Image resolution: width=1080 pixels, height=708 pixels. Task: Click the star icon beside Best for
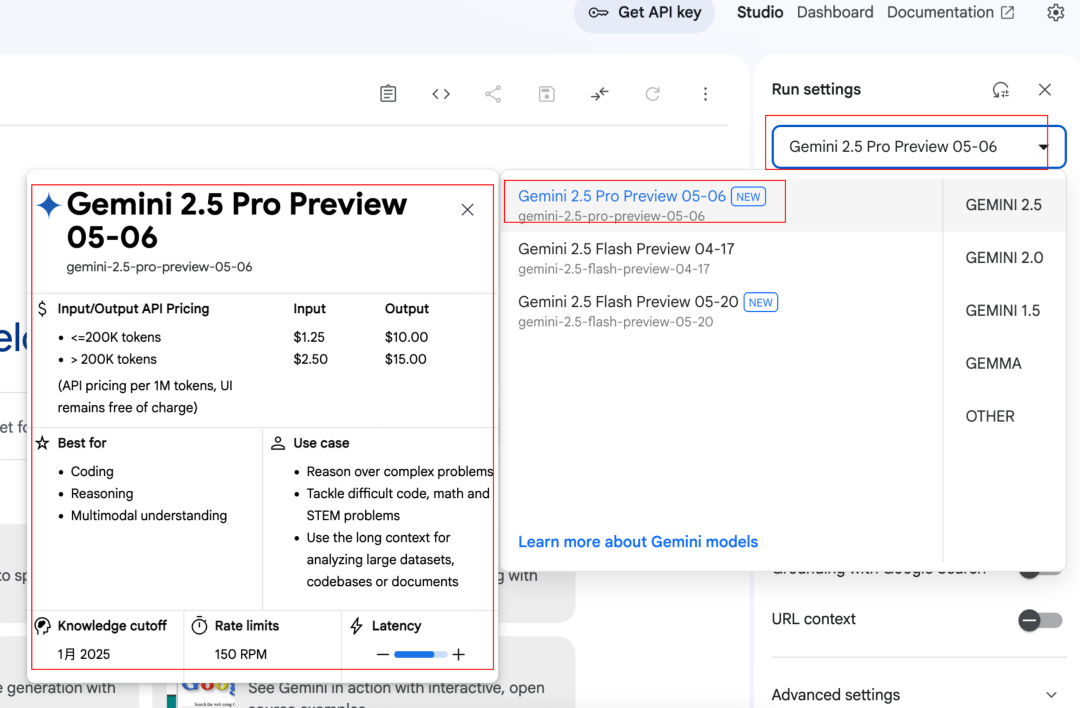(43, 443)
